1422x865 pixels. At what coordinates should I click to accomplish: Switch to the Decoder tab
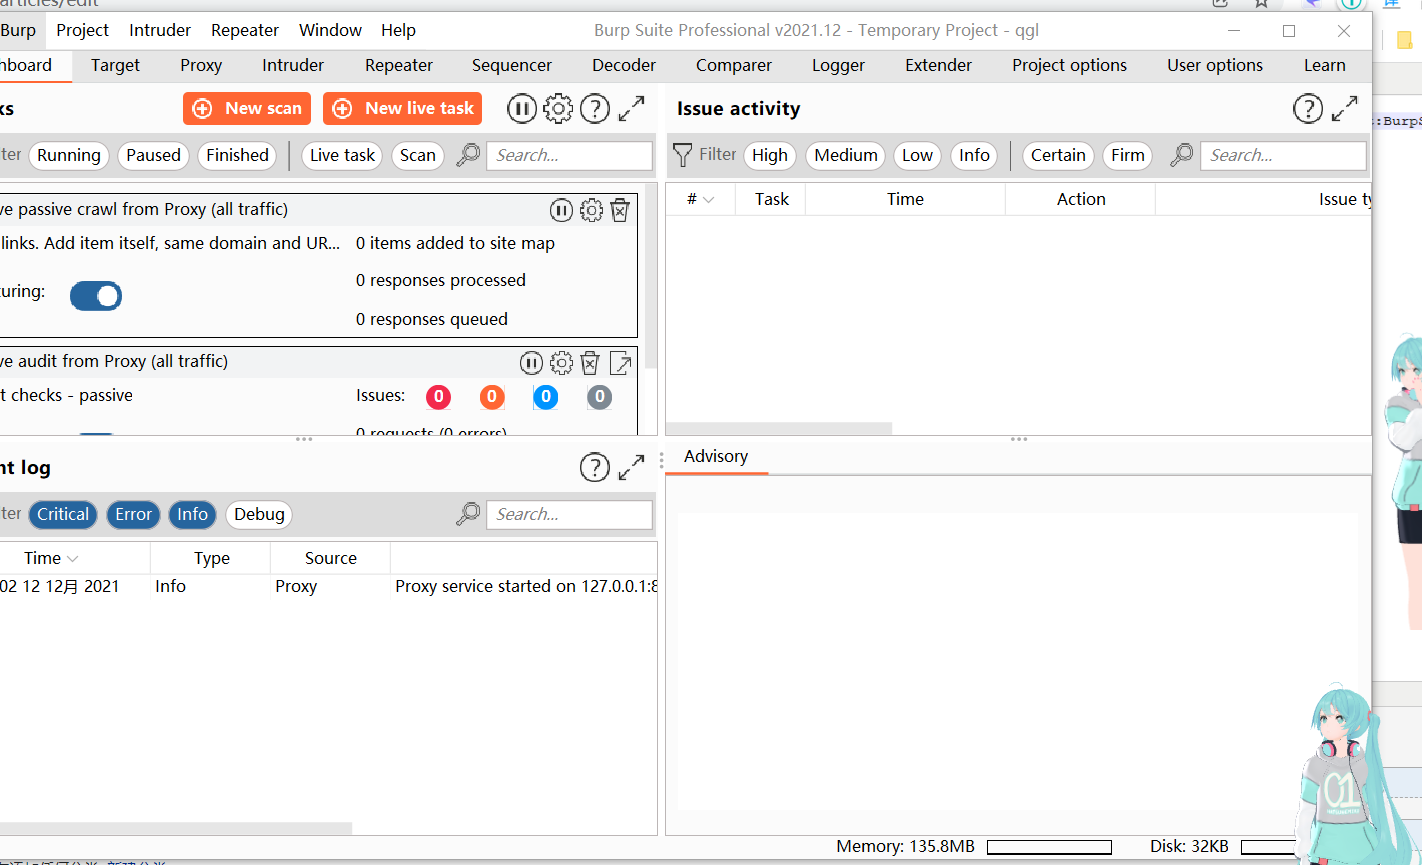pos(623,65)
